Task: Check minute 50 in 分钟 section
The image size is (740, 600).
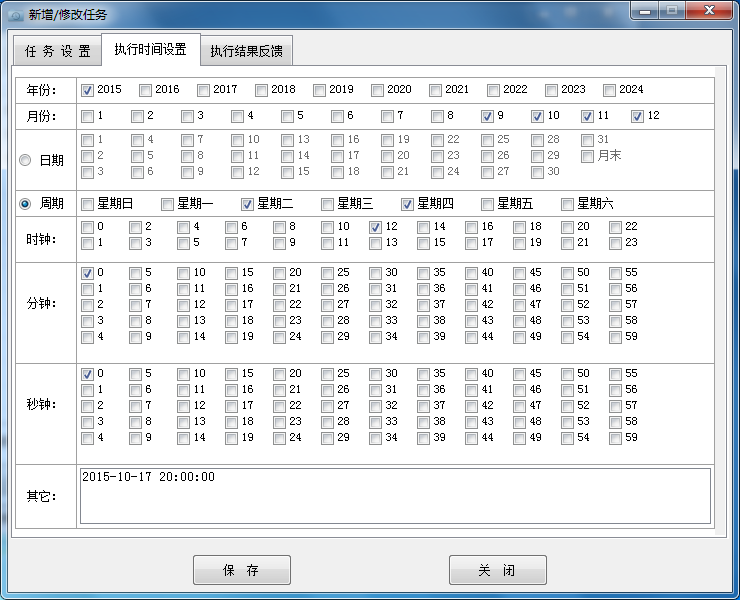Action: pyautogui.click(x=567, y=273)
